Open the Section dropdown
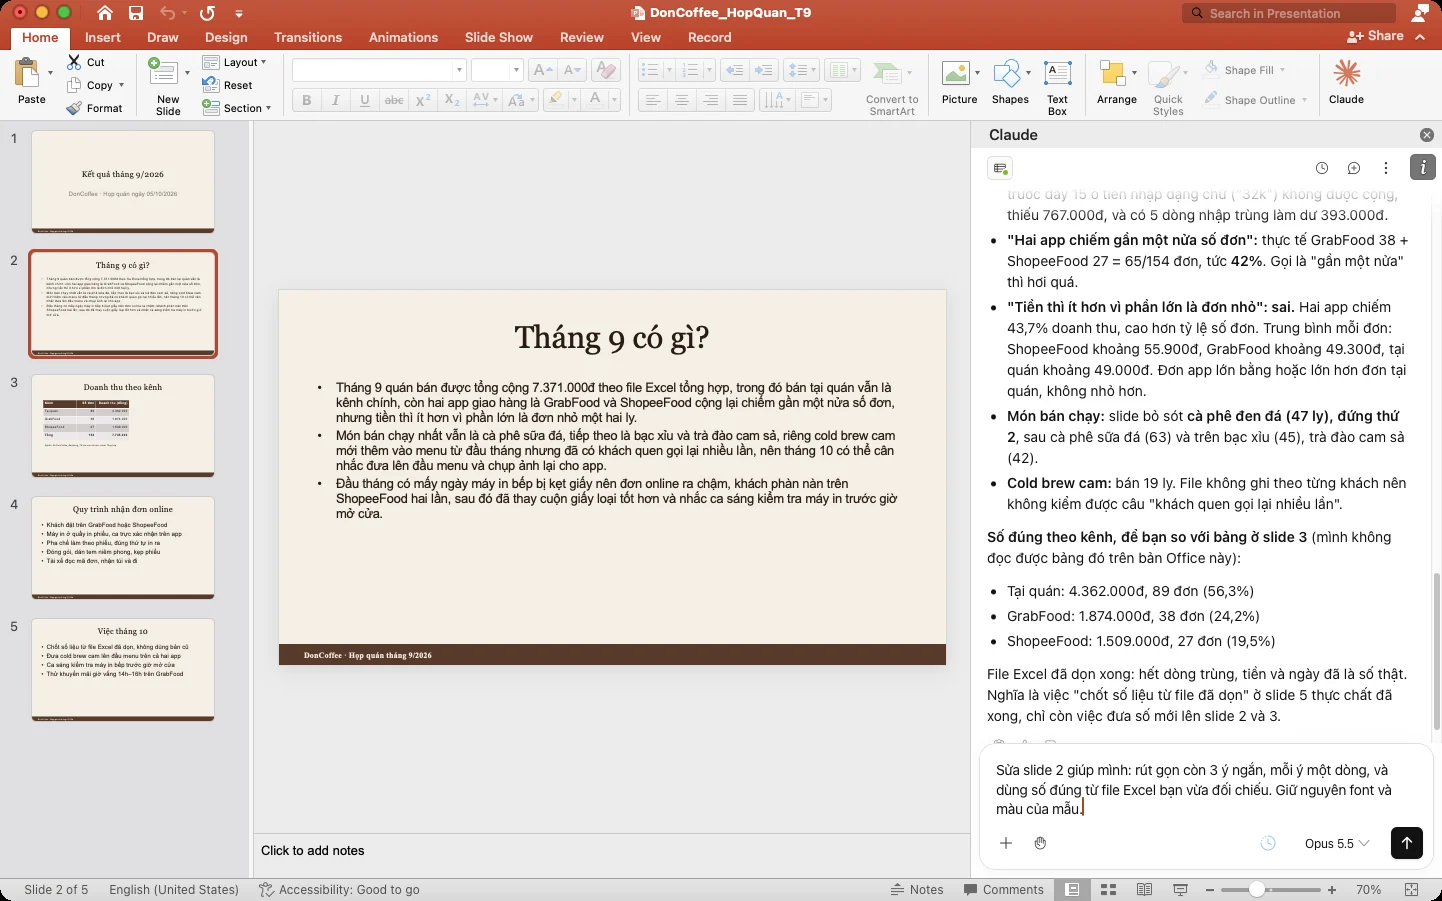The width and height of the screenshot is (1442, 901). click(x=237, y=108)
